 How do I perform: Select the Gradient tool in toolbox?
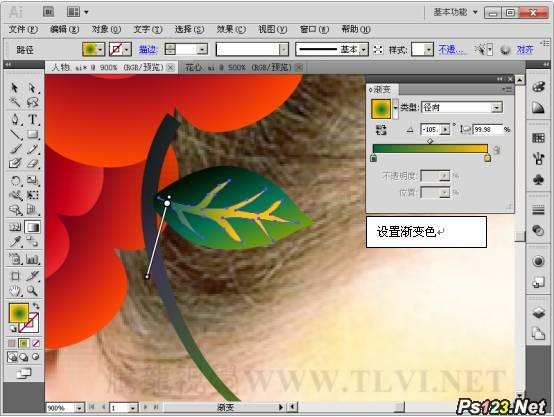click(x=33, y=227)
